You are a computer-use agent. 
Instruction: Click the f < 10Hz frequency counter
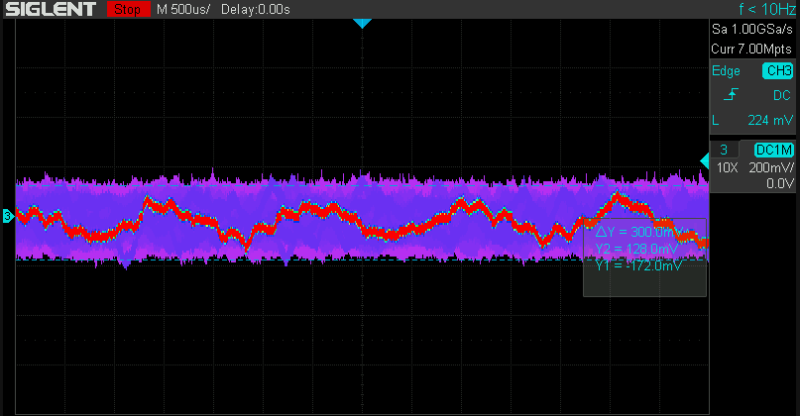(x=755, y=9)
